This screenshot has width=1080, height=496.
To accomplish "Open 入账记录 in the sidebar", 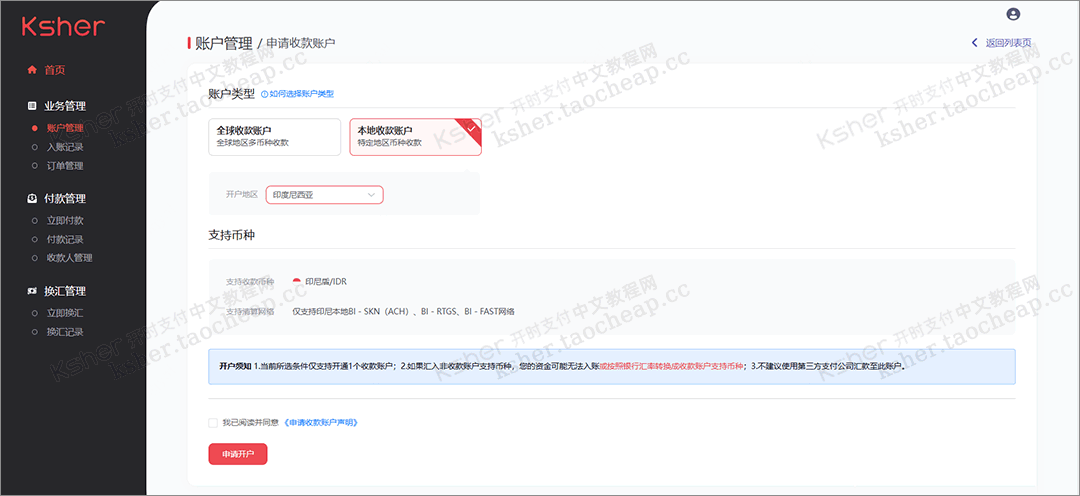I will [65, 147].
